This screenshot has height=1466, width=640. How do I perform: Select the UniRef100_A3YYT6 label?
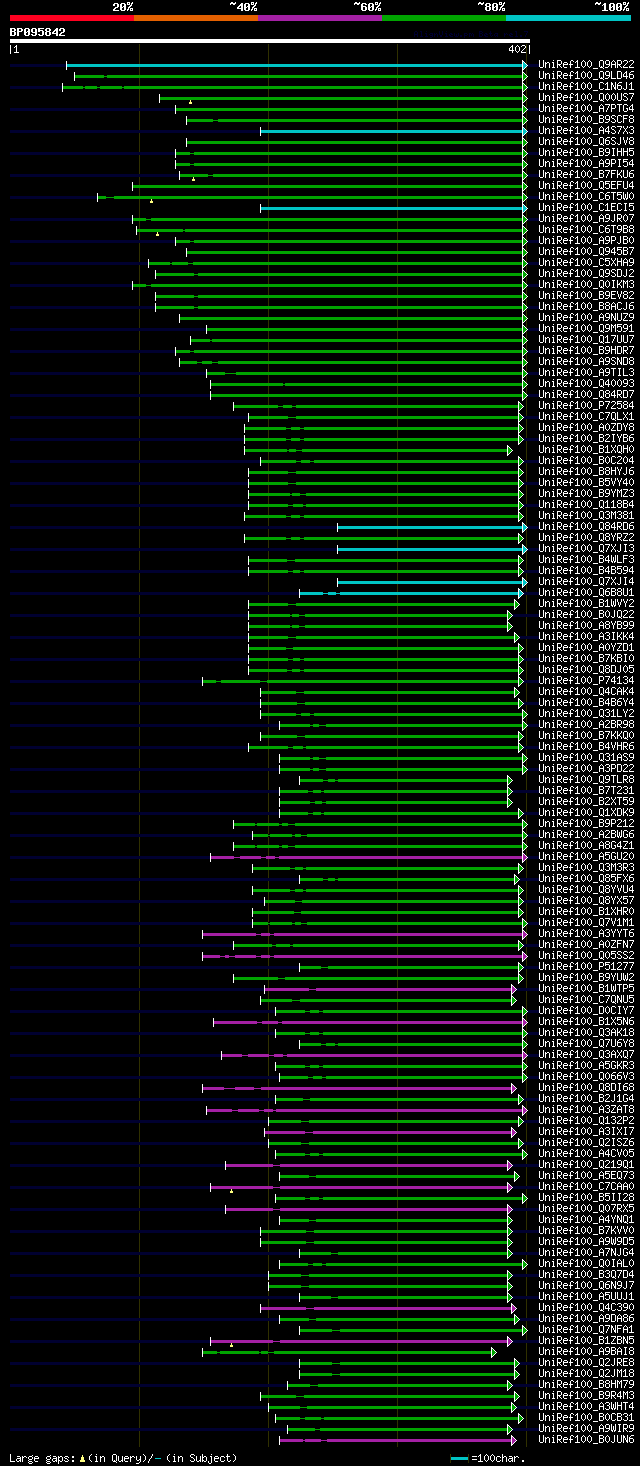click(x=586, y=933)
